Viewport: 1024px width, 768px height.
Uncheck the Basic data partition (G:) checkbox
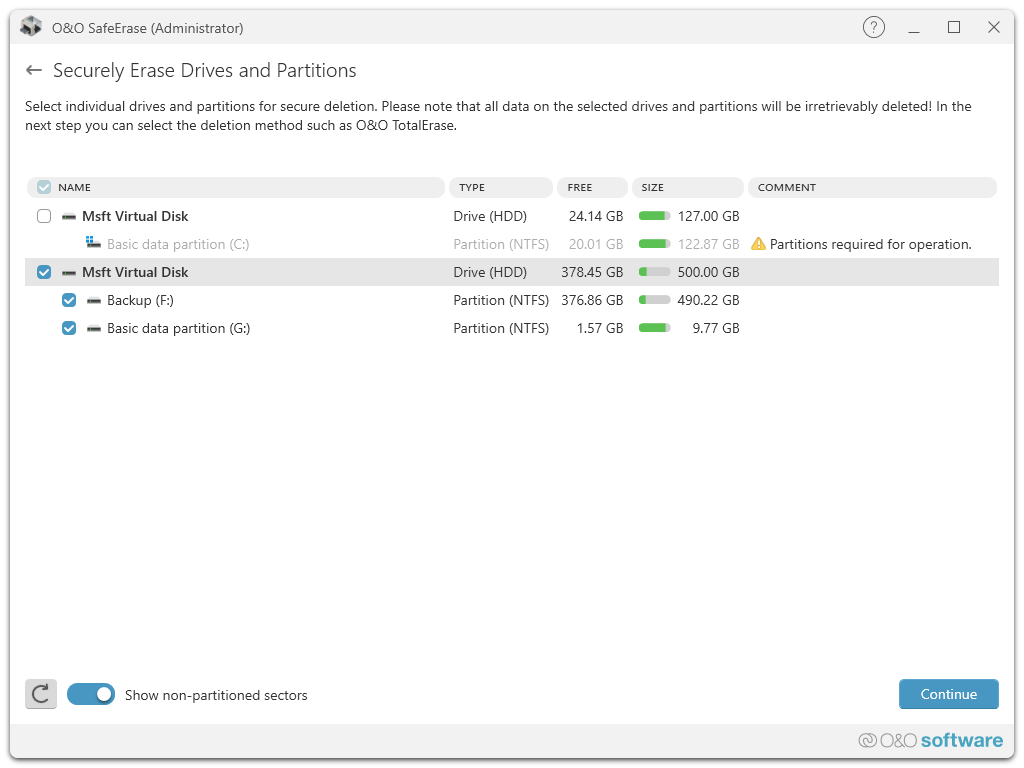point(69,328)
